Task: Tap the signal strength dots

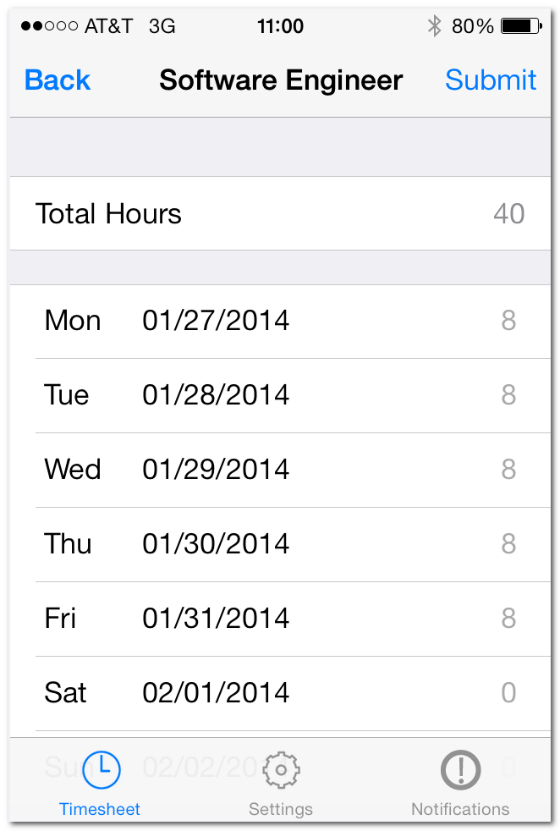Action: (x=49, y=25)
